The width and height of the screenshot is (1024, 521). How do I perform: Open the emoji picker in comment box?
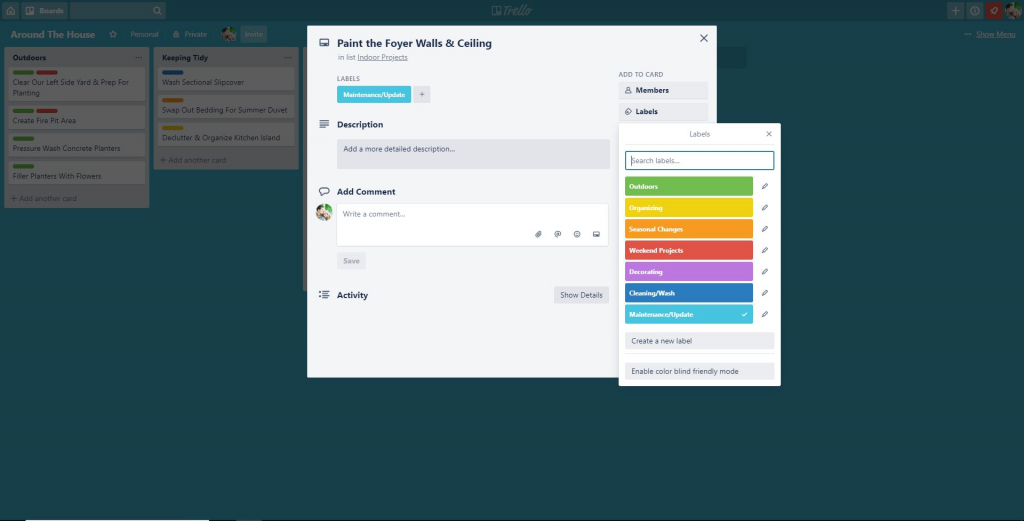577,234
